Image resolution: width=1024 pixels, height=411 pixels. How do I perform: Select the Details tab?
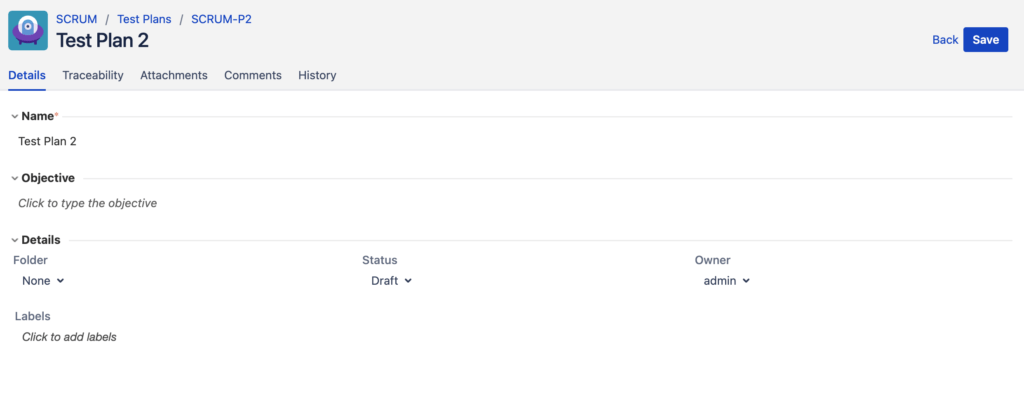(x=27, y=75)
